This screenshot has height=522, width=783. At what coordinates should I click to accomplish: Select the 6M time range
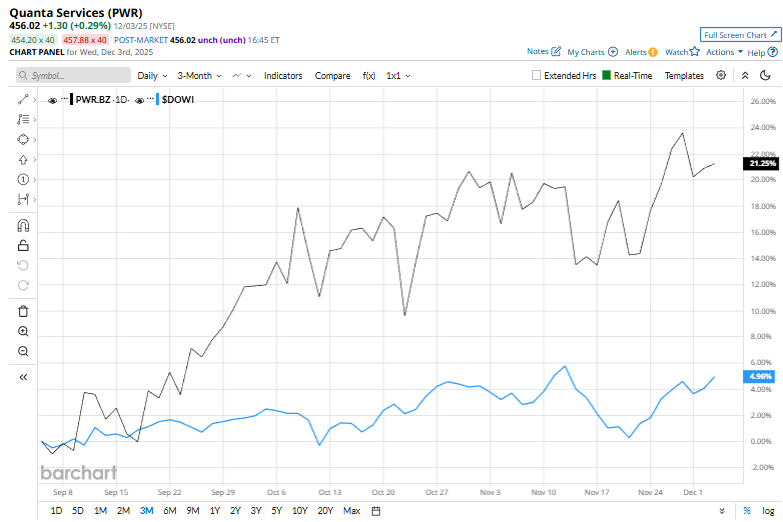point(170,511)
